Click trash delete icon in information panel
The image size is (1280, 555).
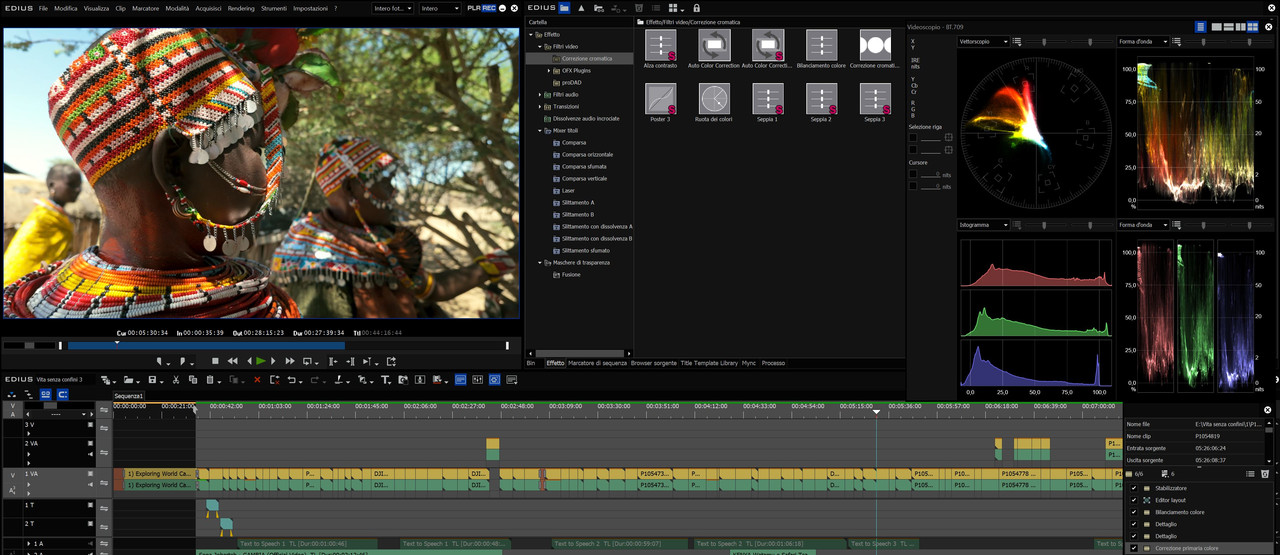tap(1265, 474)
